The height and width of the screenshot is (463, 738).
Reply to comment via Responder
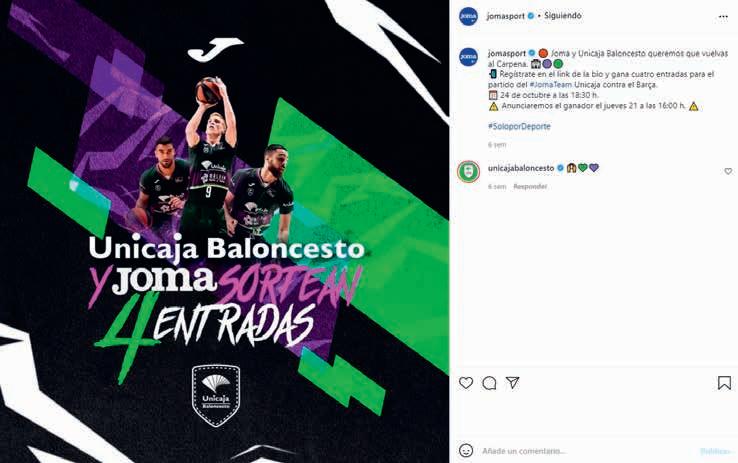(x=530, y=186)
